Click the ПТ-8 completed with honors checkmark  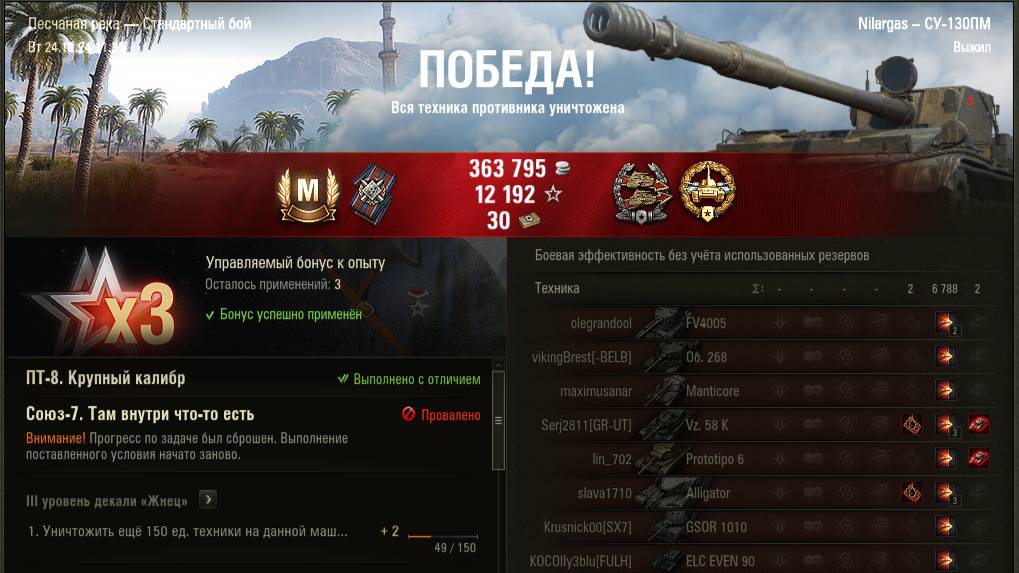[342, 379]
